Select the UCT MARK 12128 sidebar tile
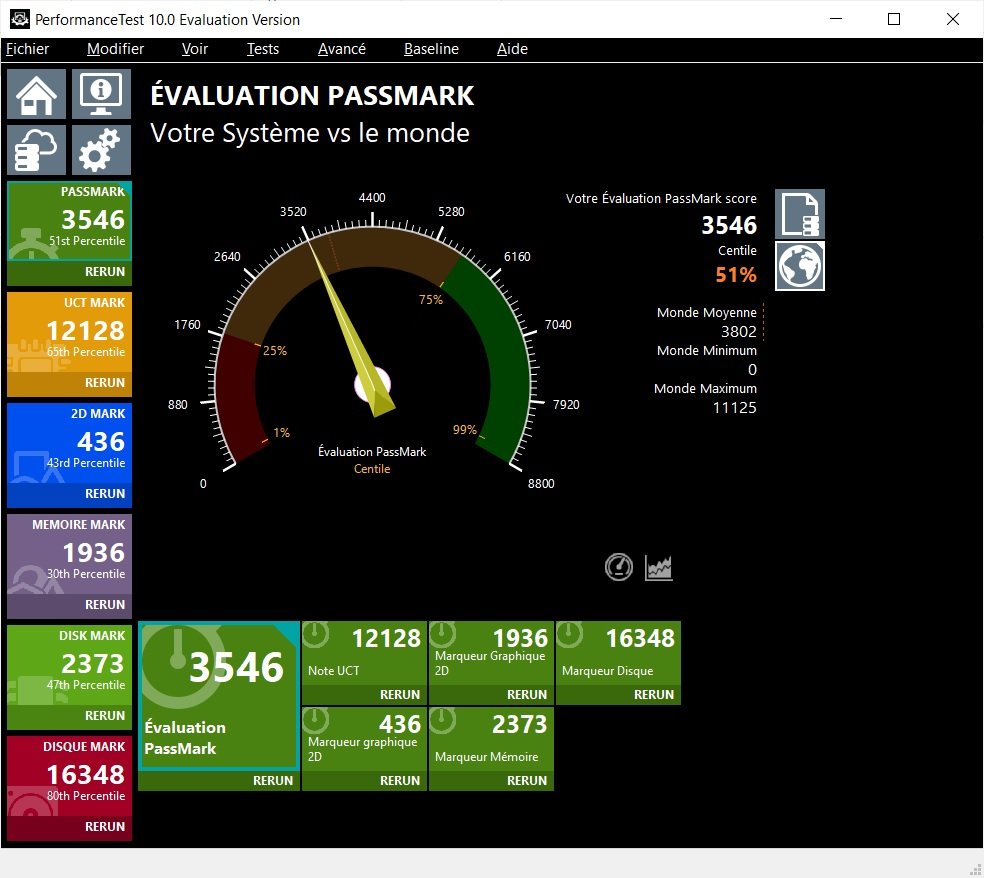984x878 pixels. pyautogui.click(x=69, y=332)
